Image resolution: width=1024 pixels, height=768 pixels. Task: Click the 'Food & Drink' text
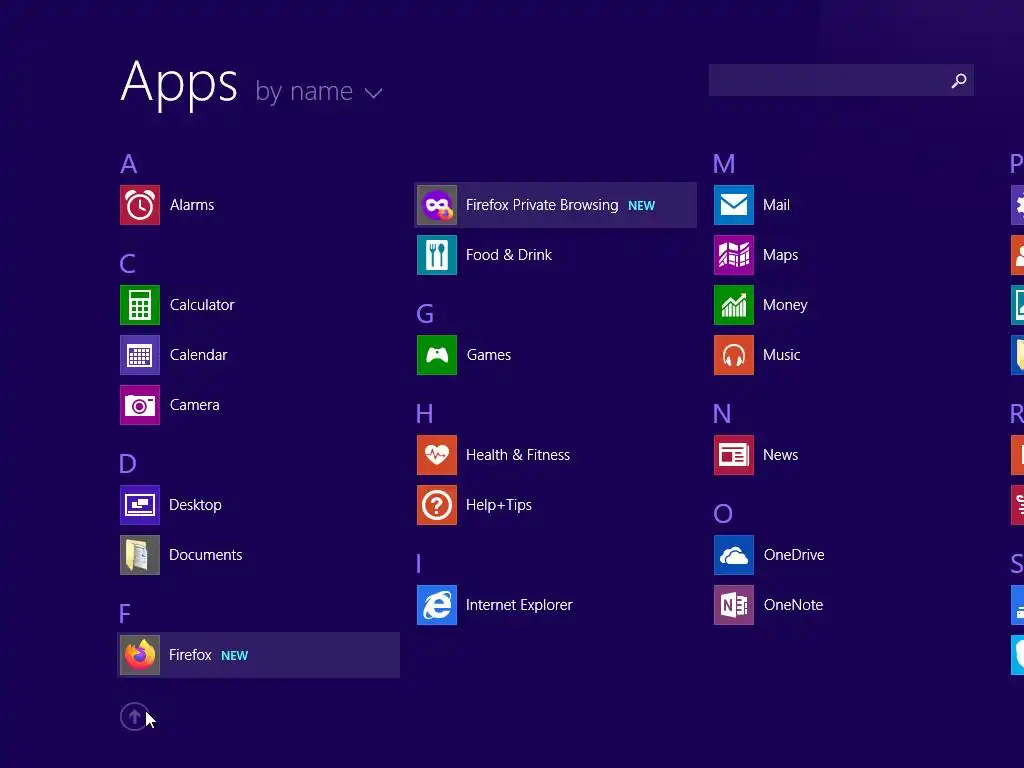click(509, 255)
